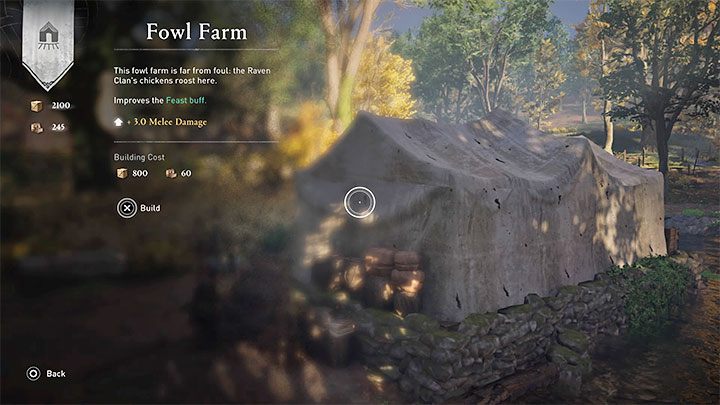The image size is (720, 405).
Task: Select the Back label
Action: [56, 374]
